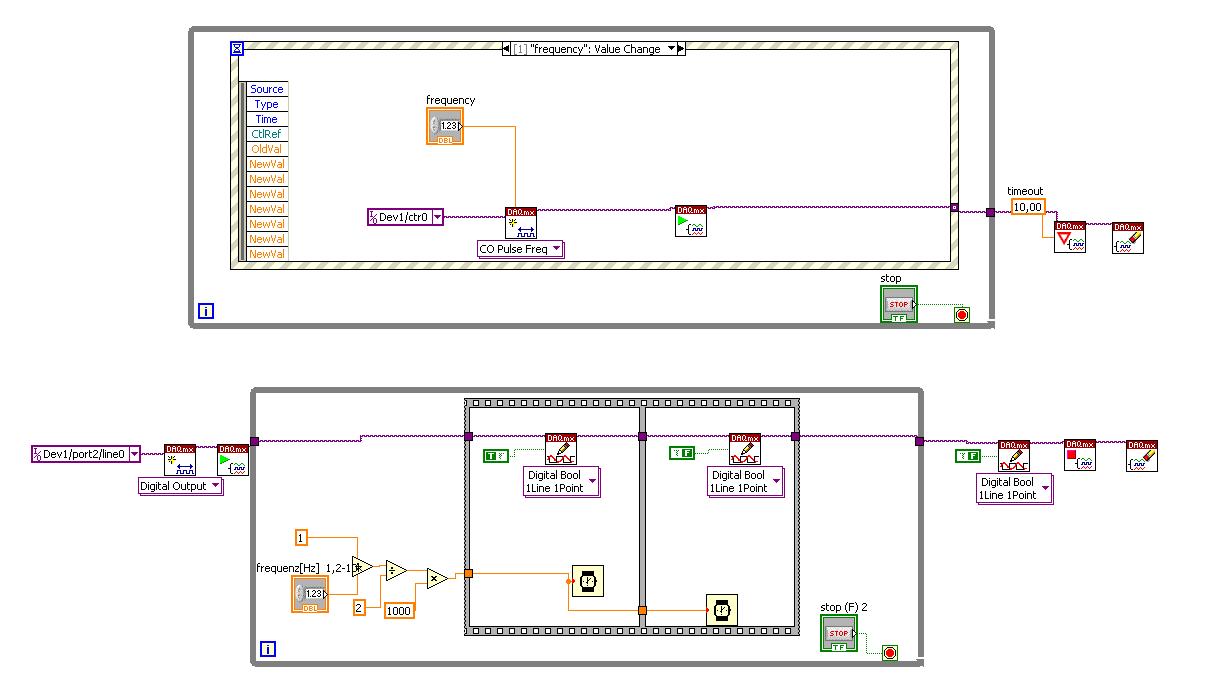This screenshot has height=678, width=1220.
Task: Click the CtlRef event data item
Action: 267,134
